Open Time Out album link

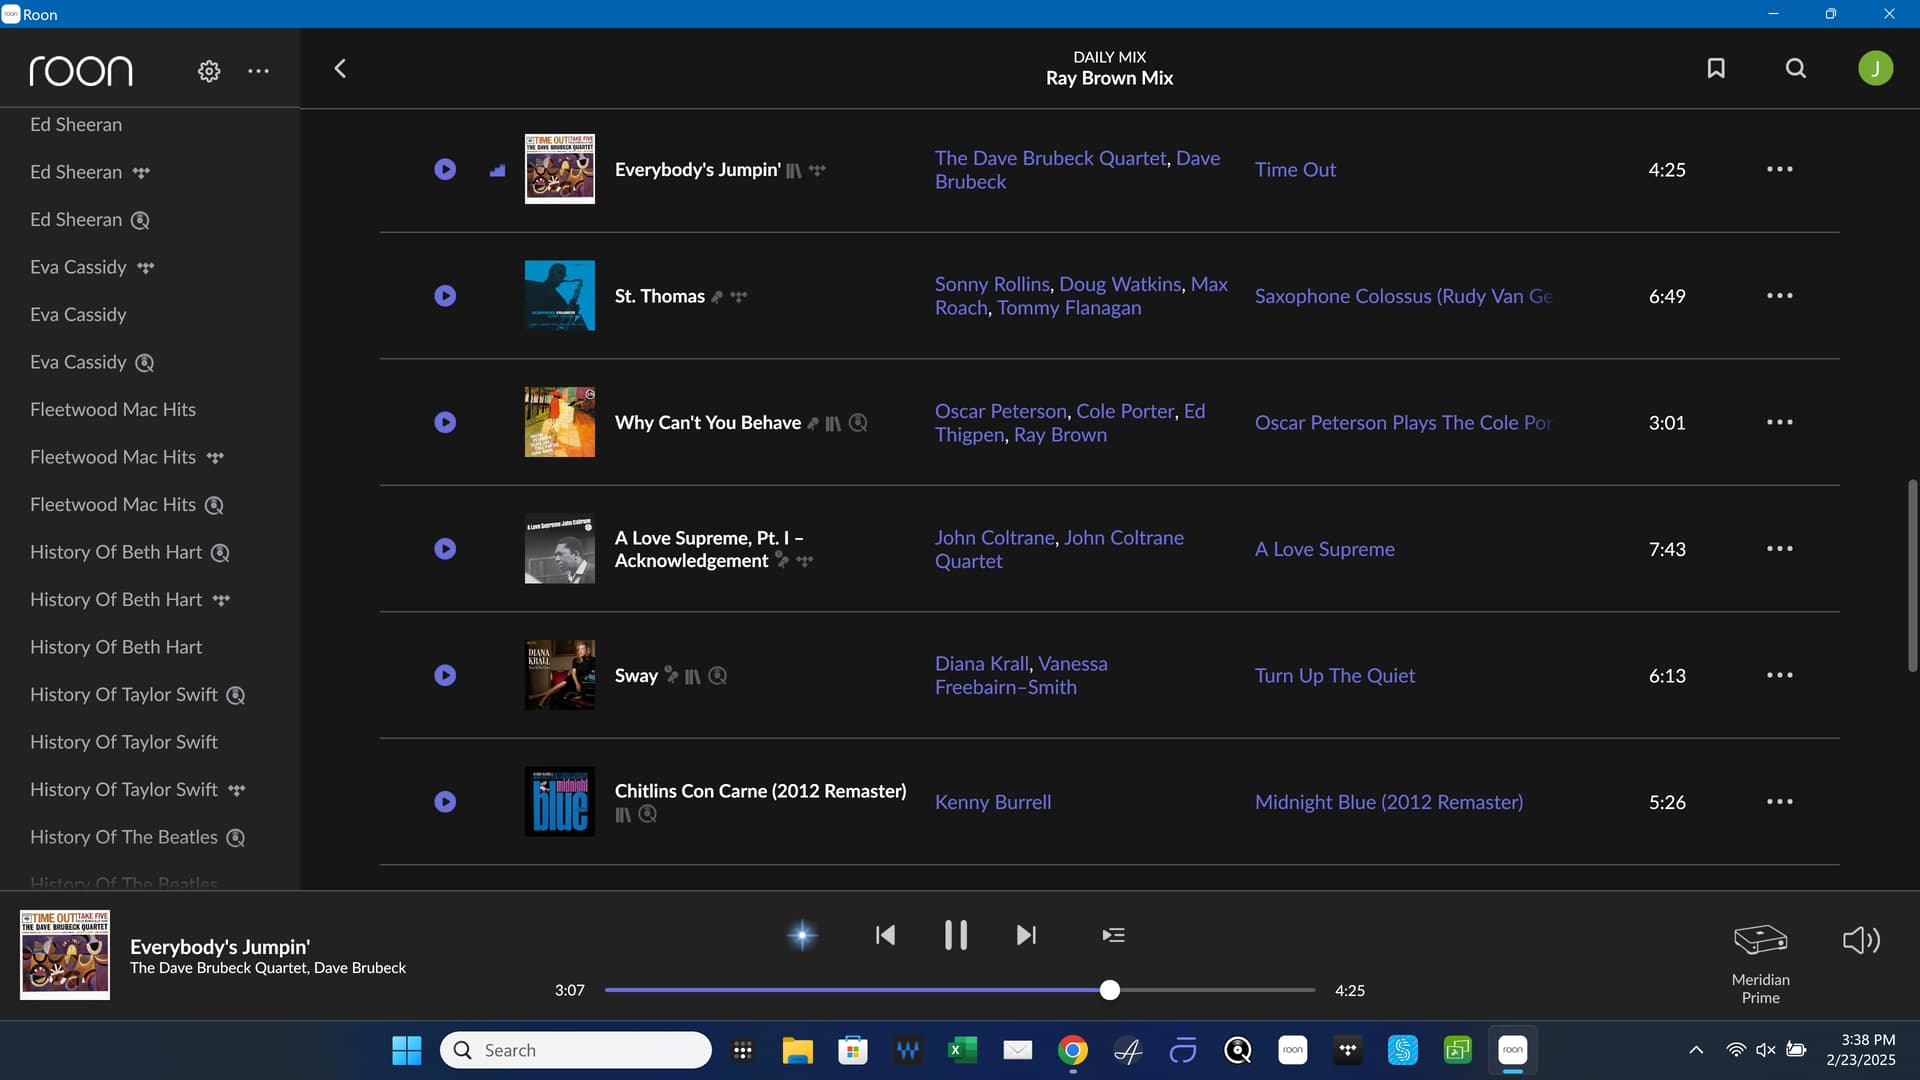1295,170
